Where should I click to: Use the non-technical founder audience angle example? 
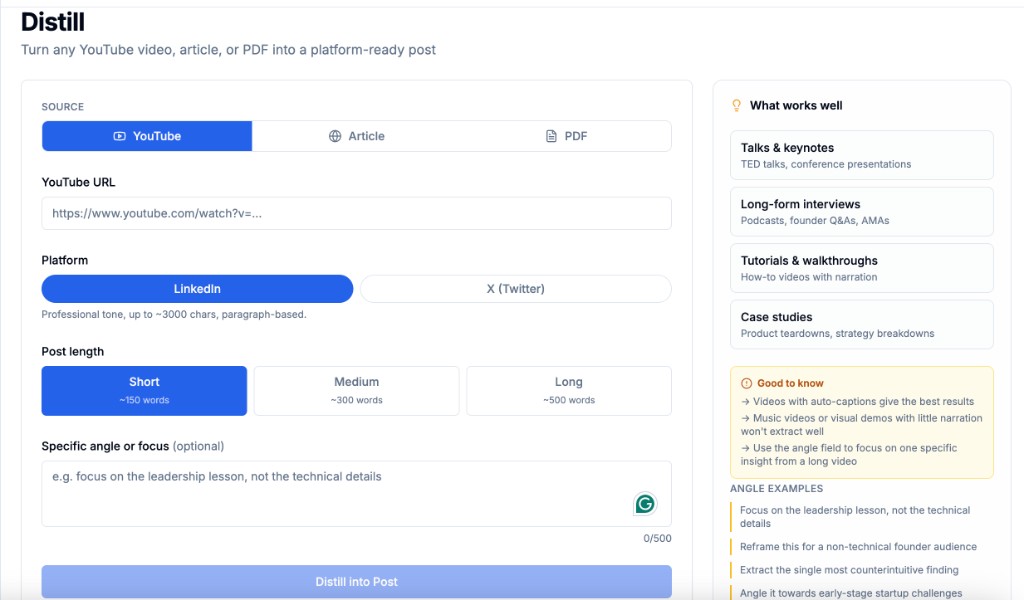coord(858,547)
